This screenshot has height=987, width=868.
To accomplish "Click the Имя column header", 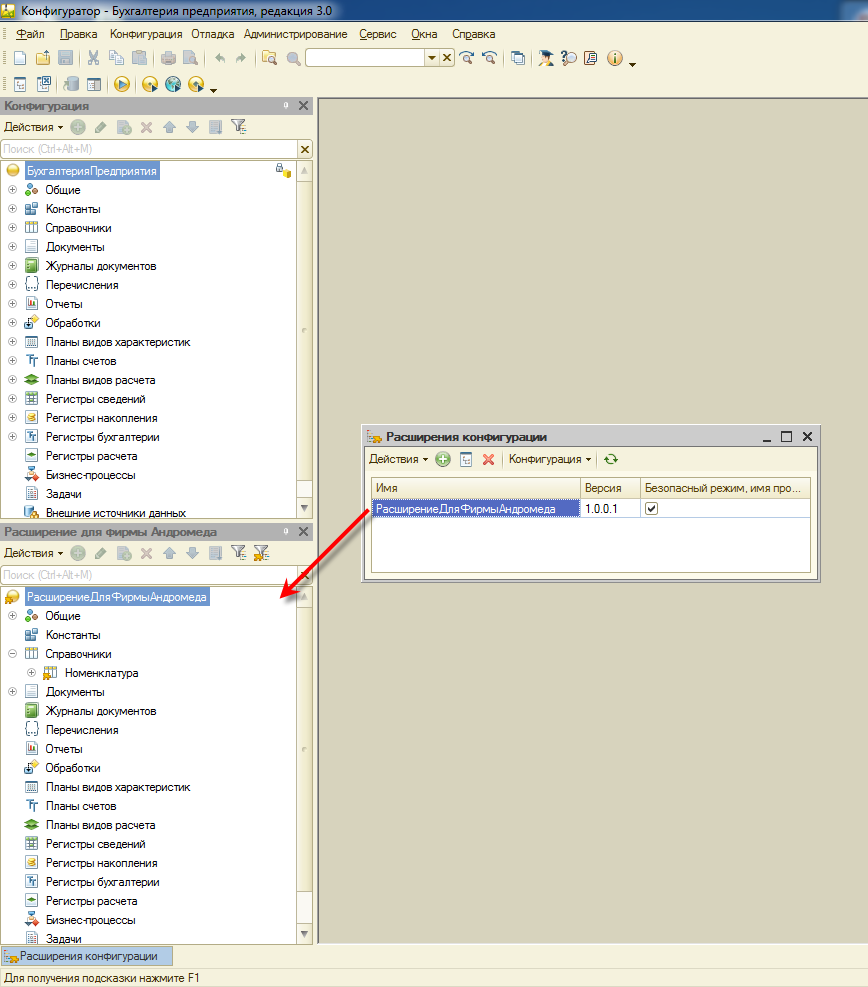I will [476, 488].
